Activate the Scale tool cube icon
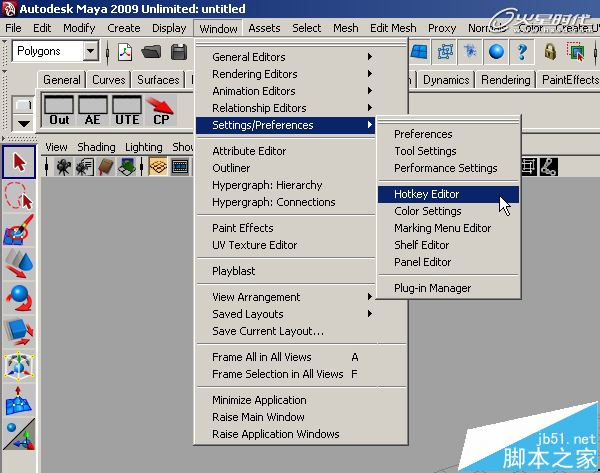The image size is (600, 473). point(19,332)
